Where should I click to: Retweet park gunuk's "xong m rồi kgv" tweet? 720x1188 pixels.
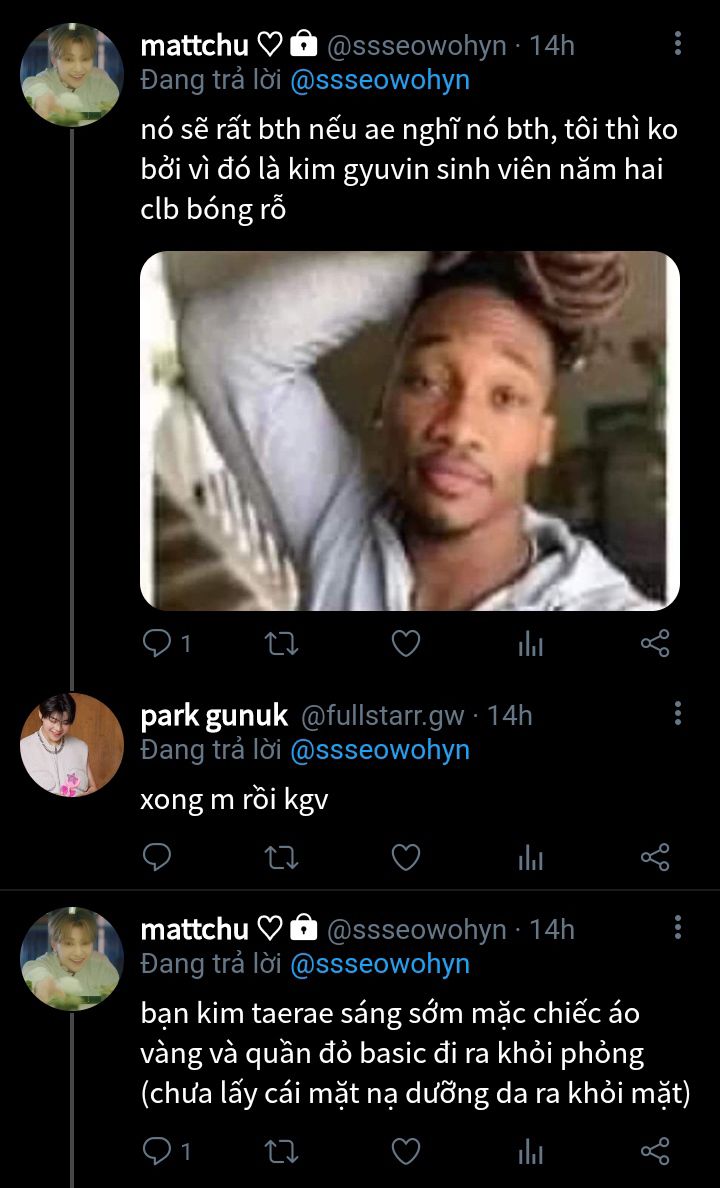point(283,857)
